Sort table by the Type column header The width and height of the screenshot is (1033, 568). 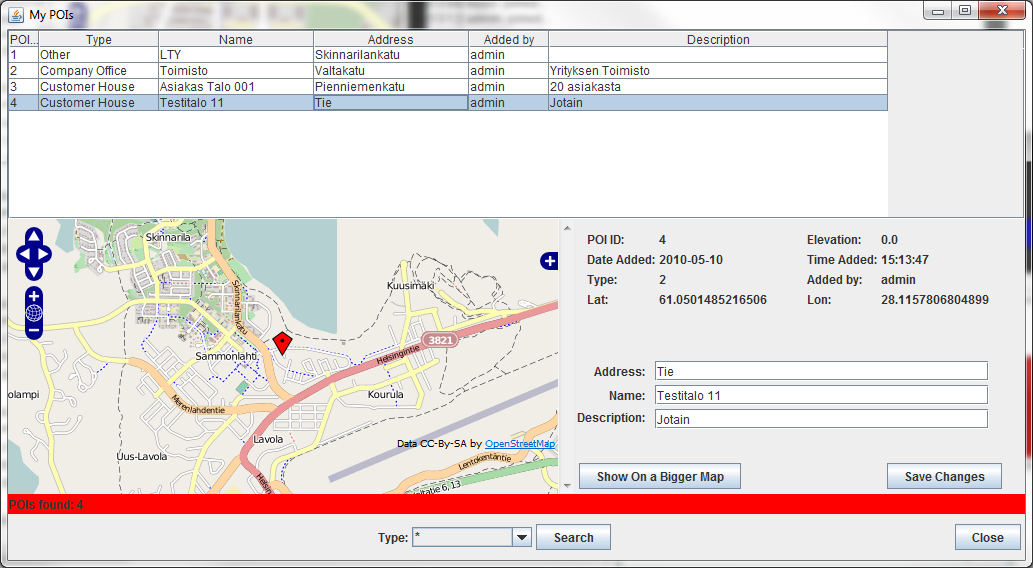click(98, 40)
